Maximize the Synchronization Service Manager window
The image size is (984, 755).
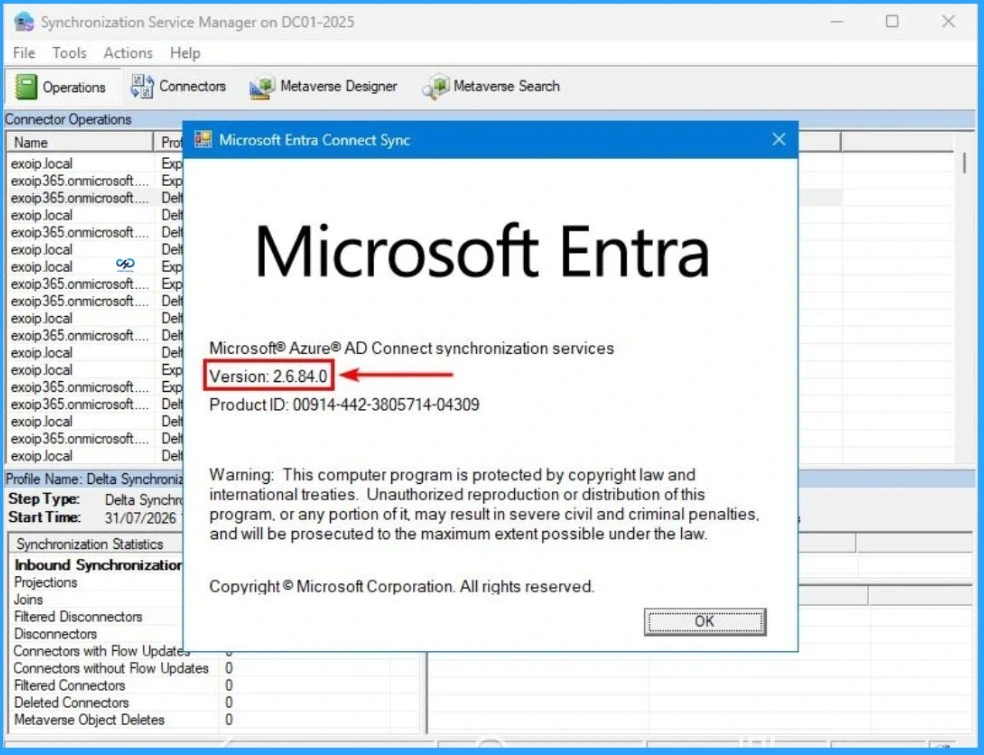892,21
